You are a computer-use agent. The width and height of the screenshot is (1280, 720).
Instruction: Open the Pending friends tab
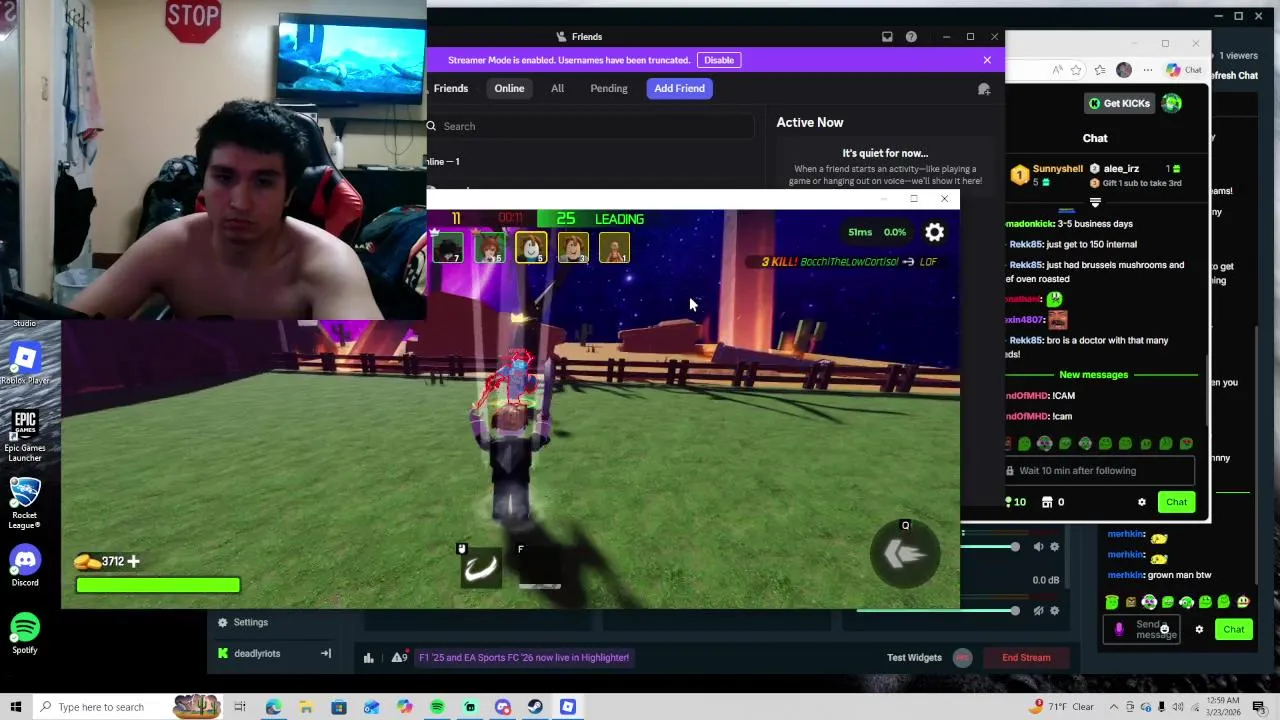(x=609, y=88)
